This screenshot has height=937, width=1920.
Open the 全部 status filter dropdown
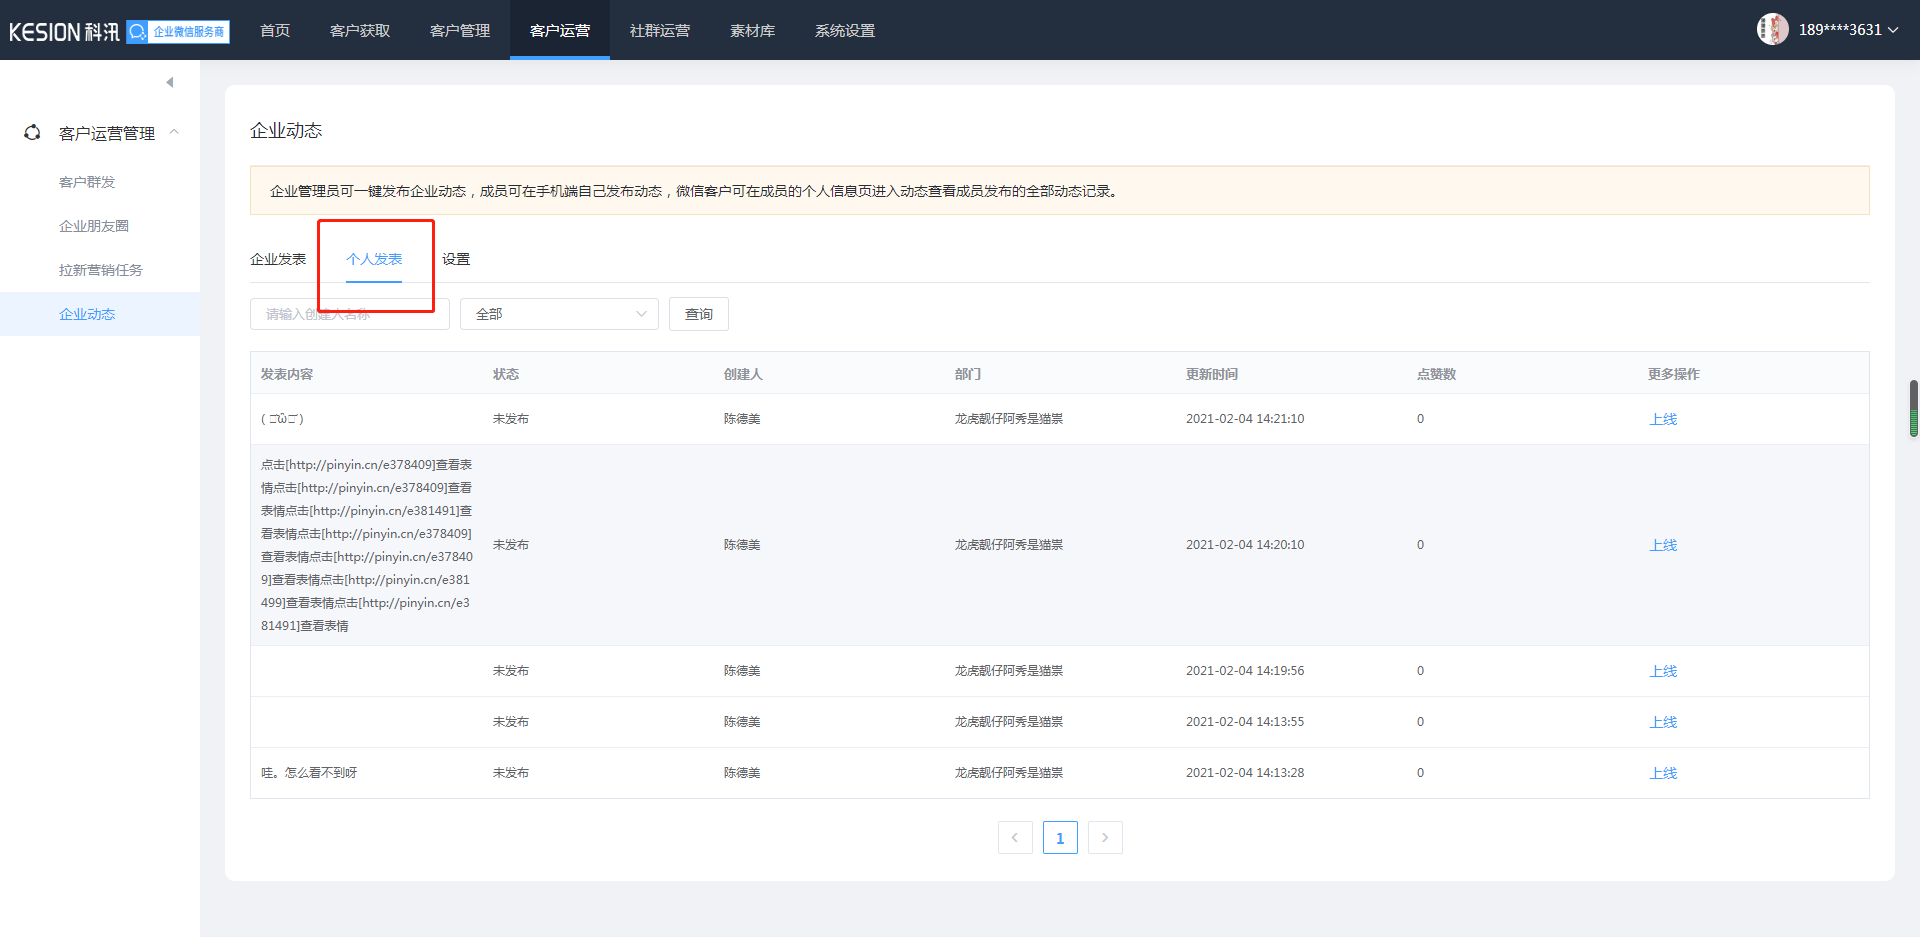point(559,314)
